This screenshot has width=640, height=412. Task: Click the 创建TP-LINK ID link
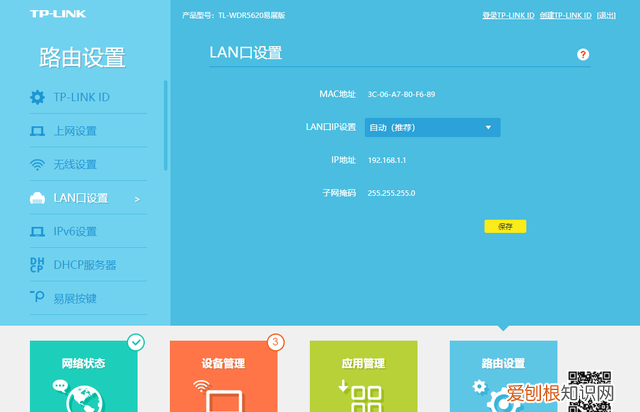click(565, 16)
